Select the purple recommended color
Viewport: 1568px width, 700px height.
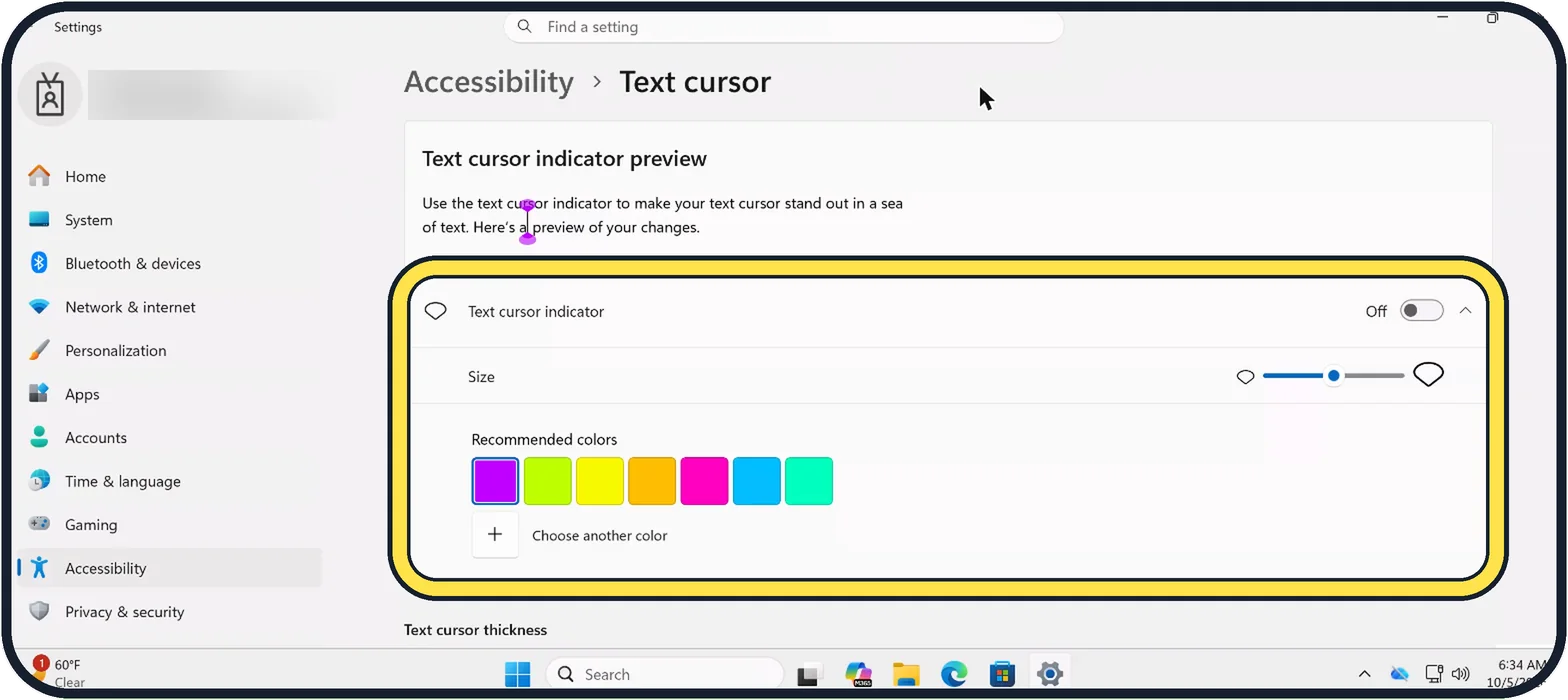[x=495, y=481]
